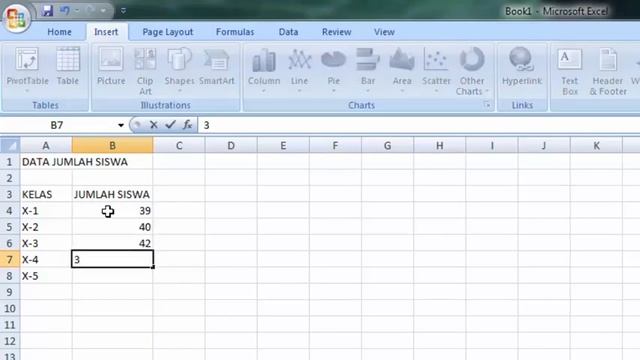Click the Select All corner button
This screenshot has height=360, width=640.
10,145
